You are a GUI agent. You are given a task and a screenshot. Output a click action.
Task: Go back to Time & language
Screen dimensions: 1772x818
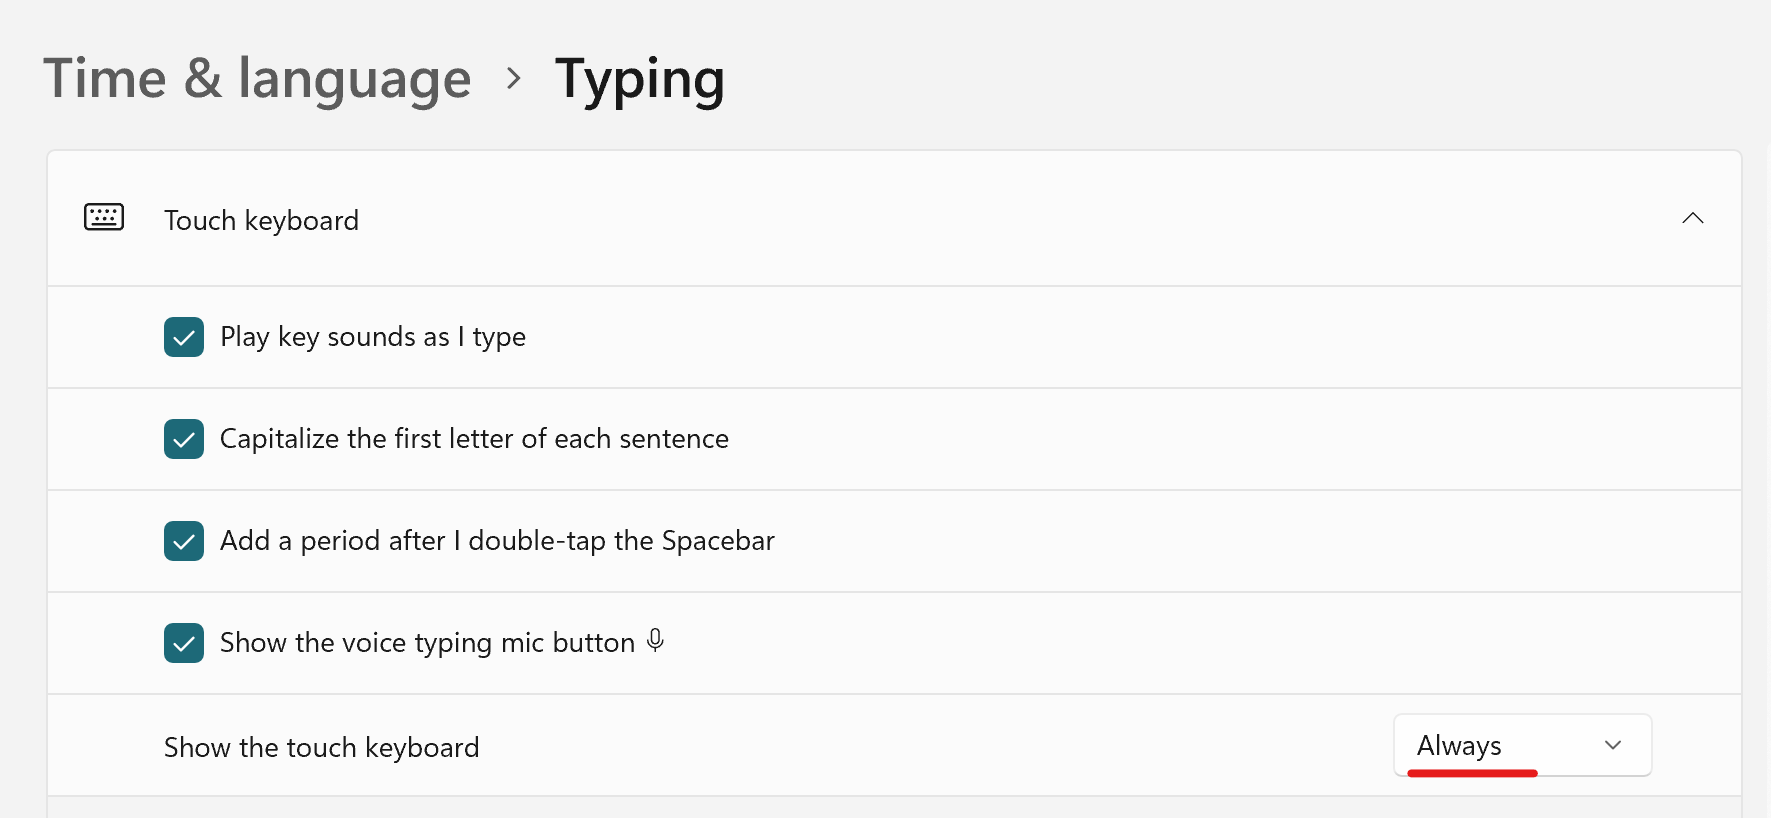point(257,78)
